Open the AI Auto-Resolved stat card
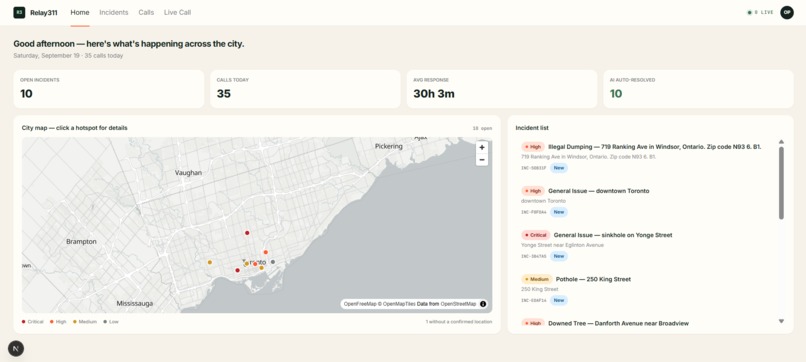 (699, 89)
